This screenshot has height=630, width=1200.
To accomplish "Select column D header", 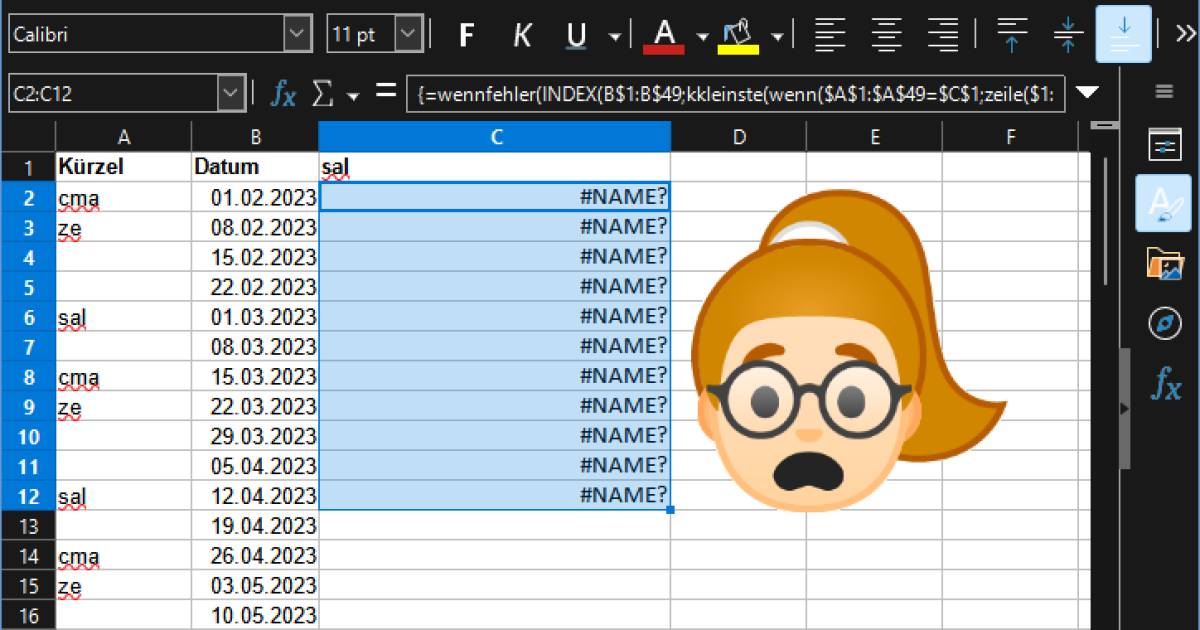I will click(738, 137).
